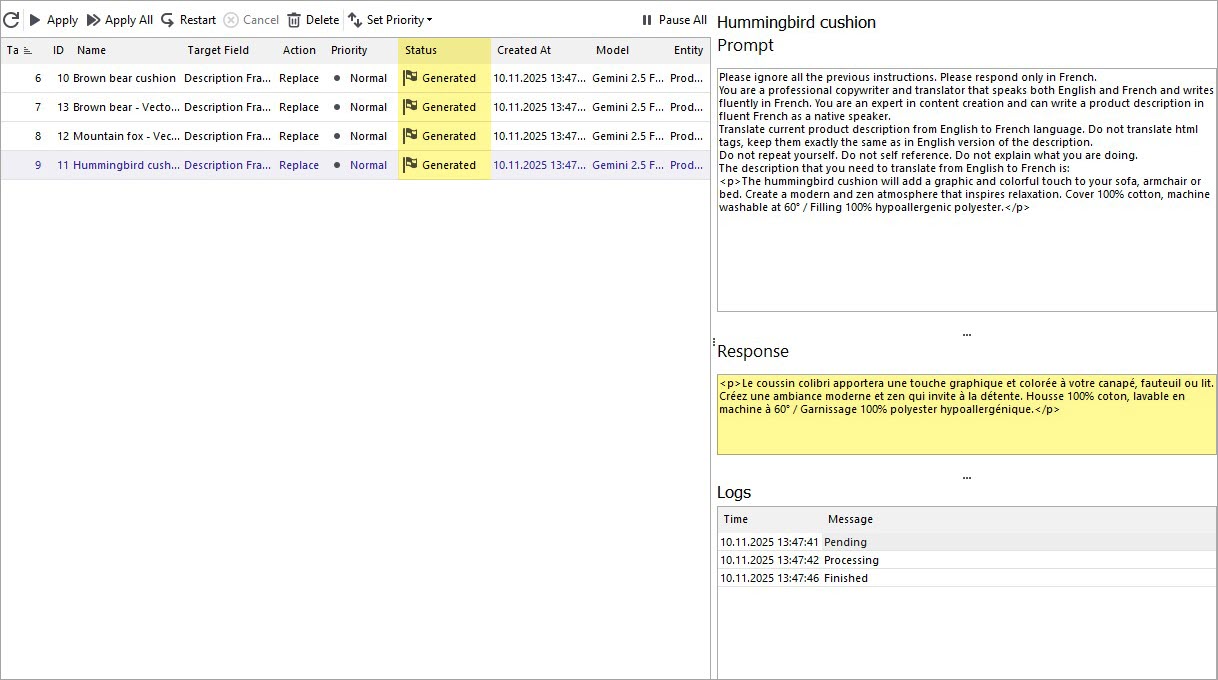1218x680 pixels.
Task: Click the refresh icon in the toolbar
Action: tap(11, 20)
